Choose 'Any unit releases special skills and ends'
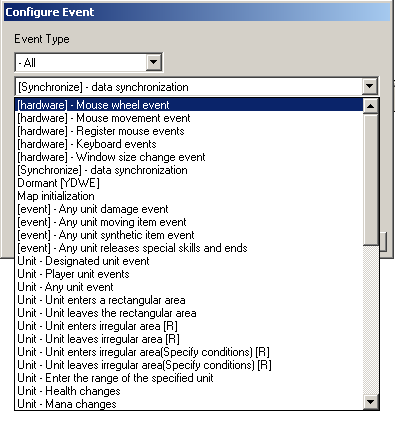 tap(189, 248)
